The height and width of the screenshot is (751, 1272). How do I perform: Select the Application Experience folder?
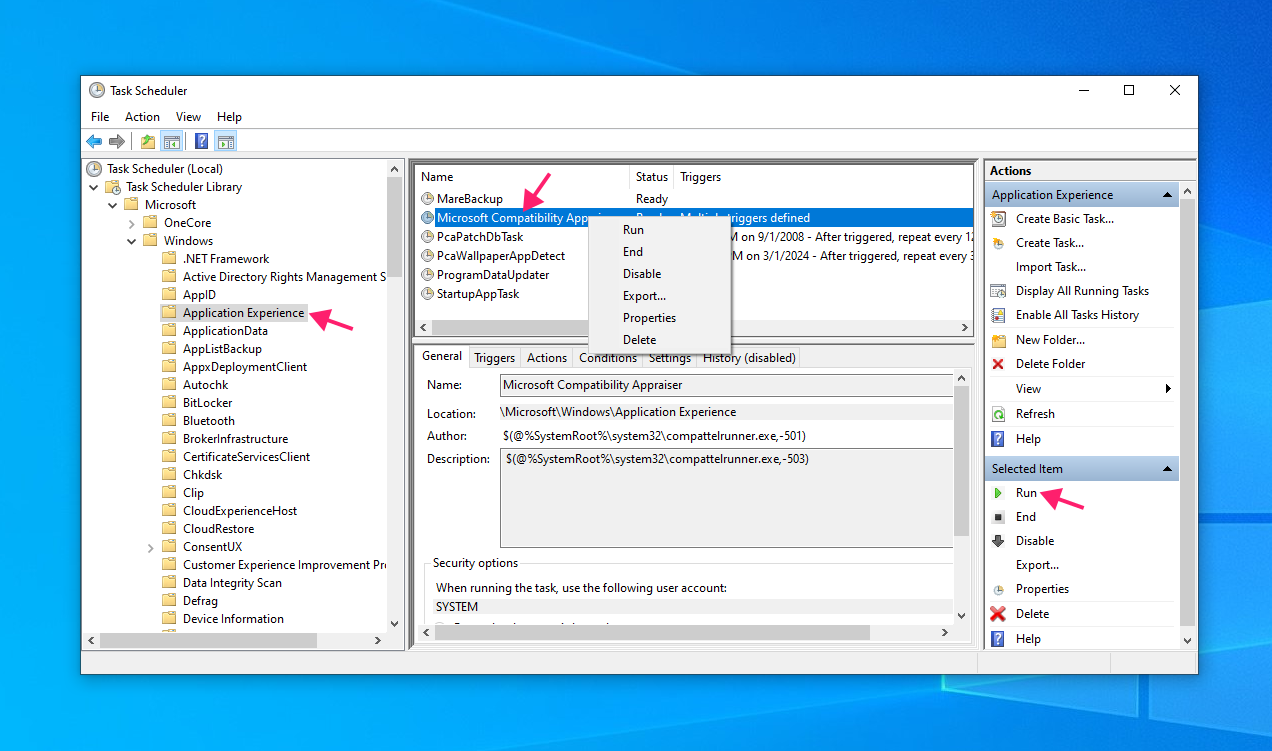click(x=243, y=313)
